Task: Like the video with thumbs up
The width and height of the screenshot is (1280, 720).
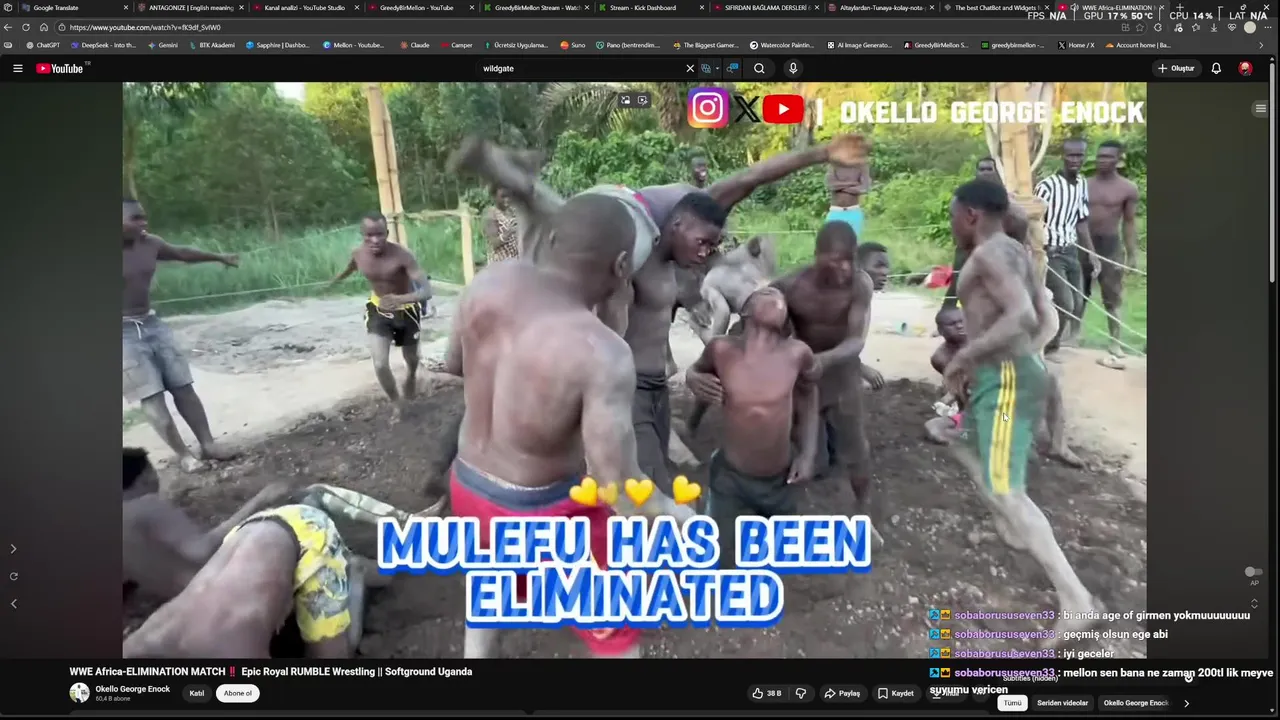Action: [767, 693]
